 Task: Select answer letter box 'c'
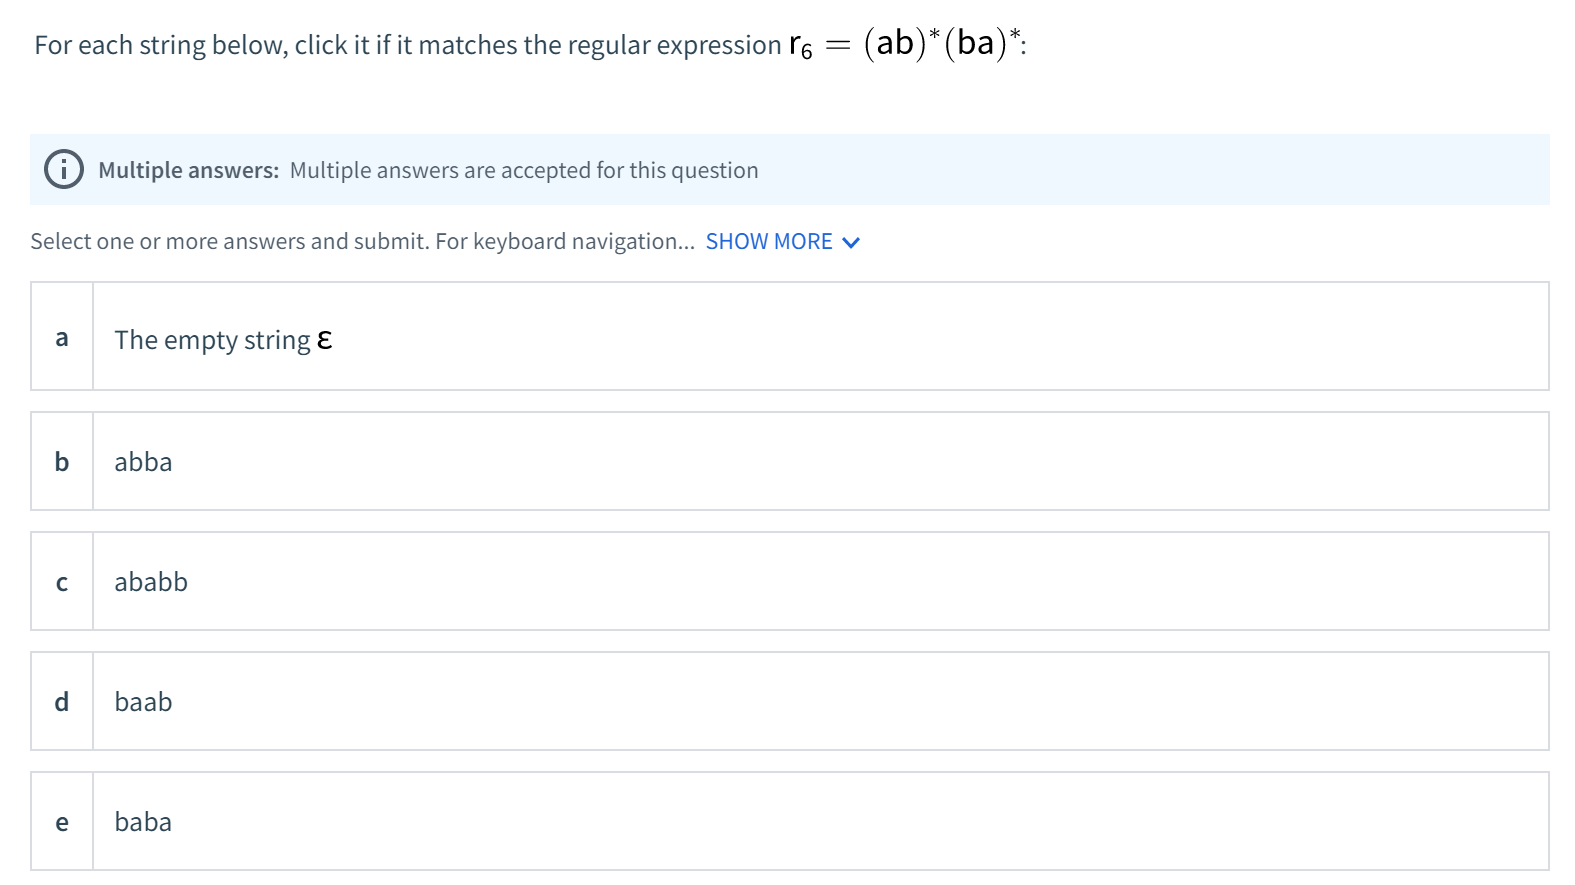(62, 582)
